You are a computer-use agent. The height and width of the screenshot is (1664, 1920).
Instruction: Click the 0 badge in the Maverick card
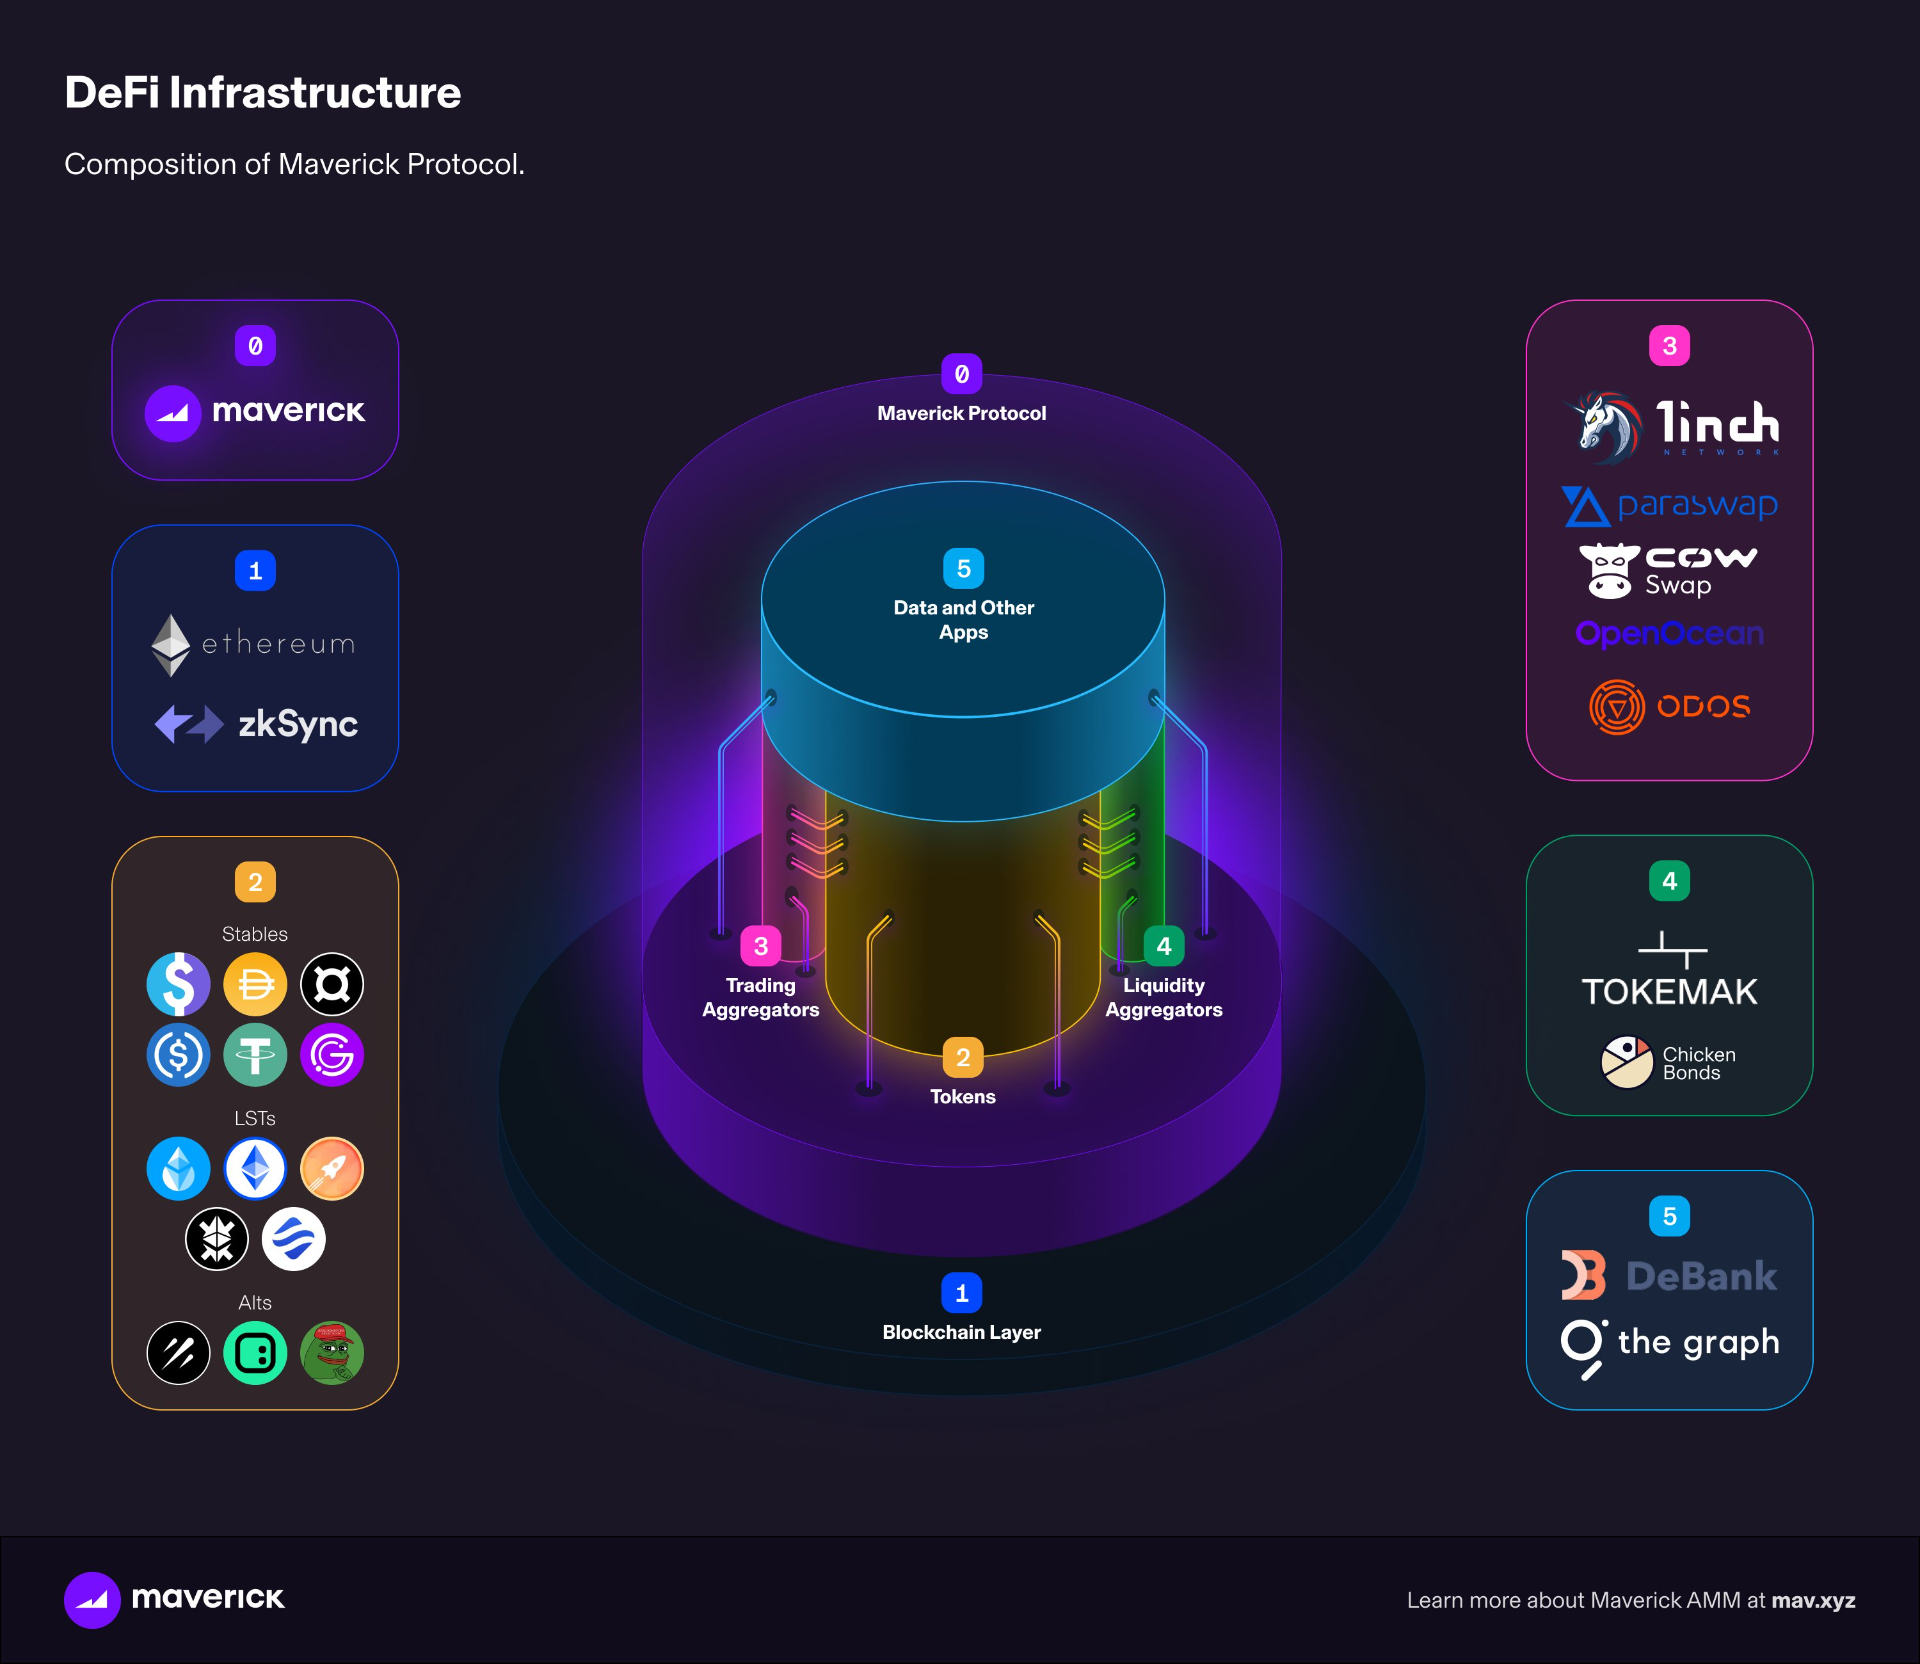coord(255,346)
